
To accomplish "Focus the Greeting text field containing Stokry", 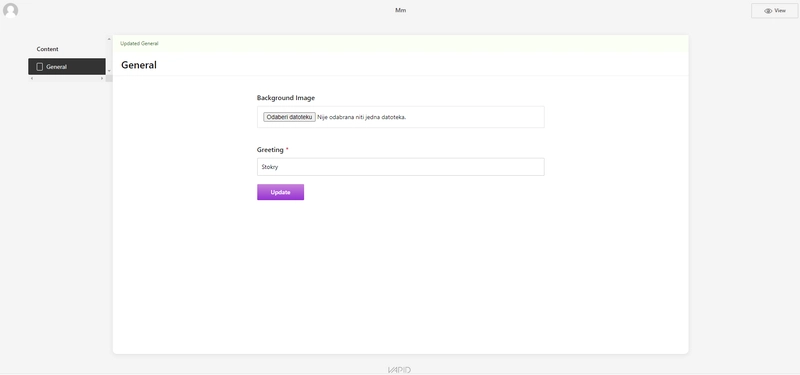I will (x=401, y=167).
